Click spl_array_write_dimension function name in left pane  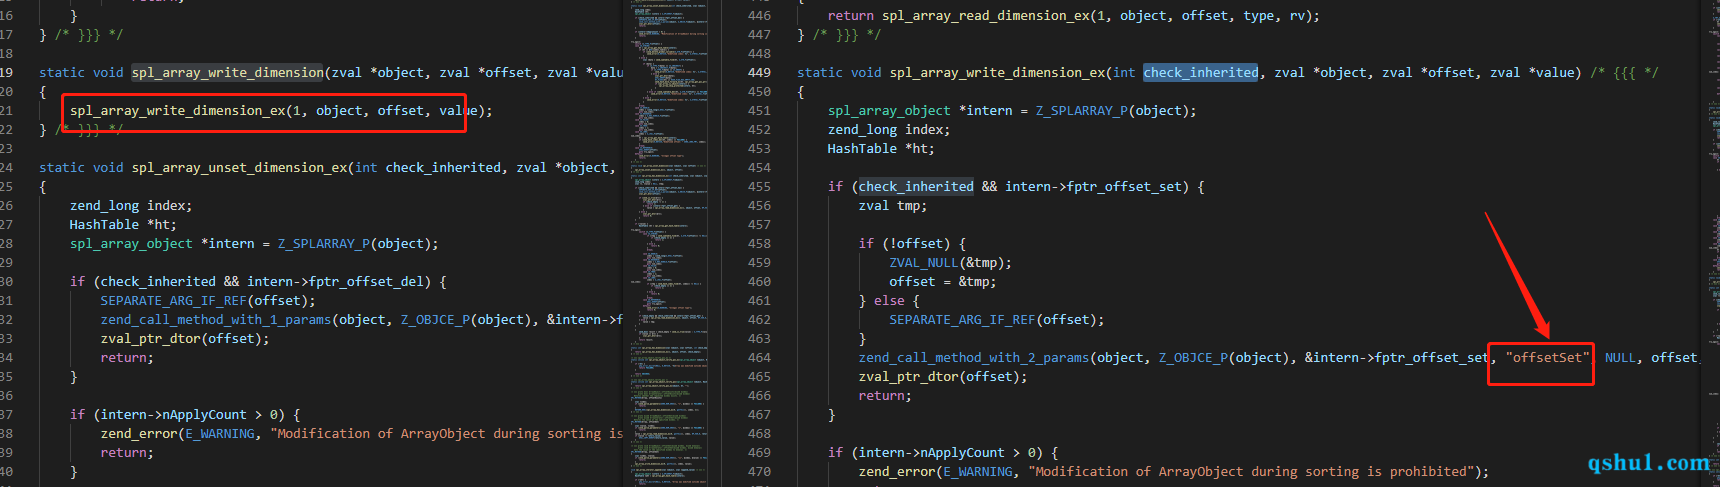click(x=228, y=73)
